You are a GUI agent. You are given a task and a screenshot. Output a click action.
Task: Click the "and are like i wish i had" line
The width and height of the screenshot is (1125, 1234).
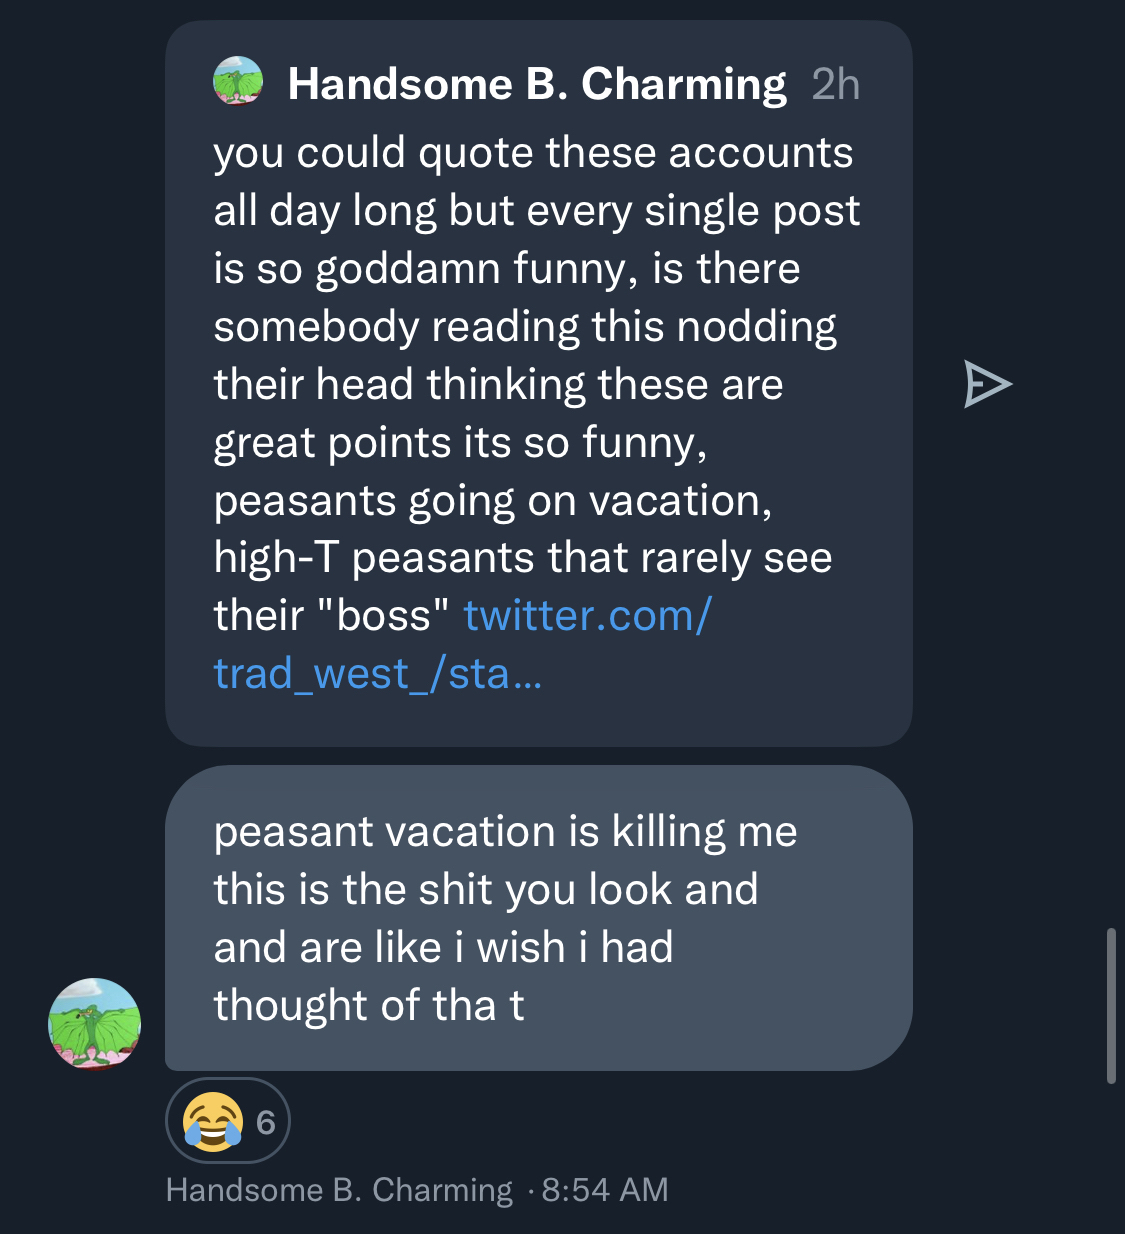(x=443, y=947)
